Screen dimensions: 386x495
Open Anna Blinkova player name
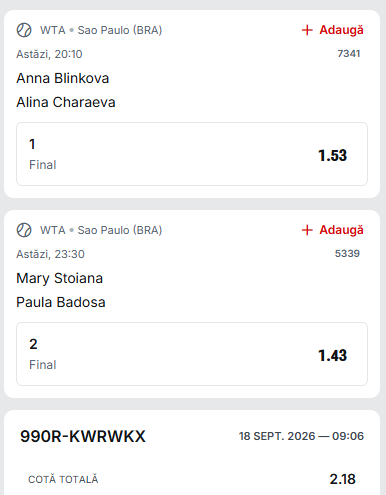coord(63,78)
